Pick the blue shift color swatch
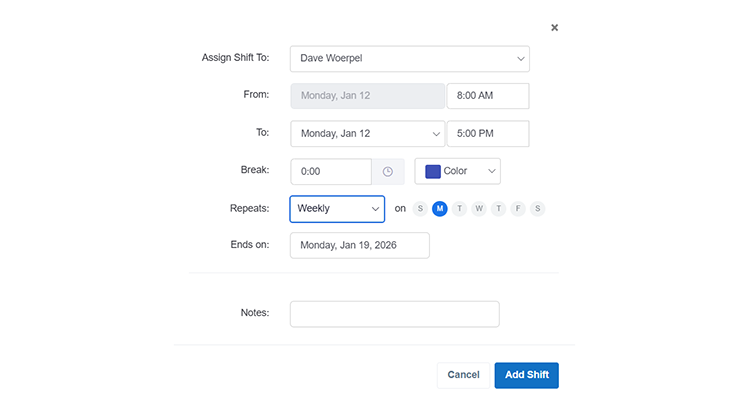This screenshot has height=404, width=750. click(x=433, y=171)
